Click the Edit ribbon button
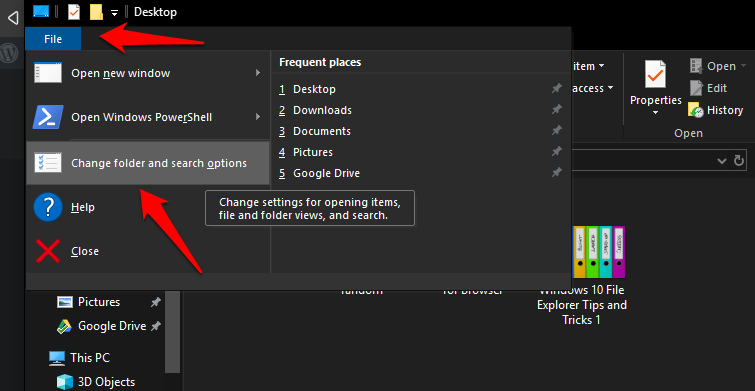 (708, 88)
